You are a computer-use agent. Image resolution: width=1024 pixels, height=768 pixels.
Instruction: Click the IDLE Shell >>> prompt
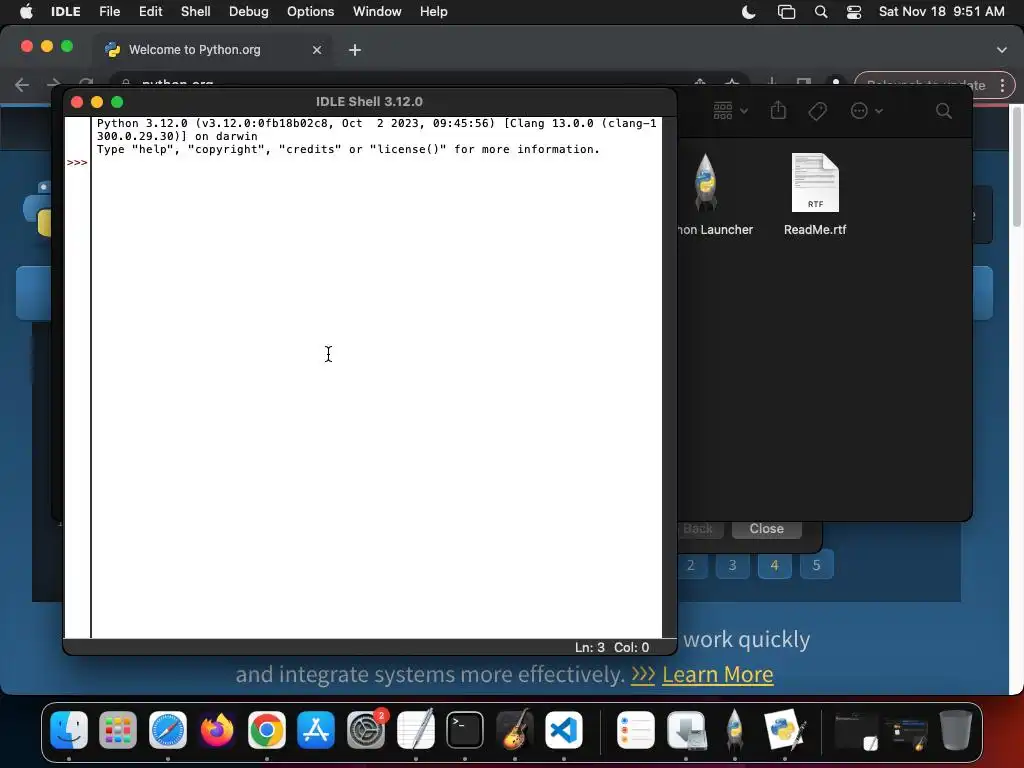coord(76,163)
